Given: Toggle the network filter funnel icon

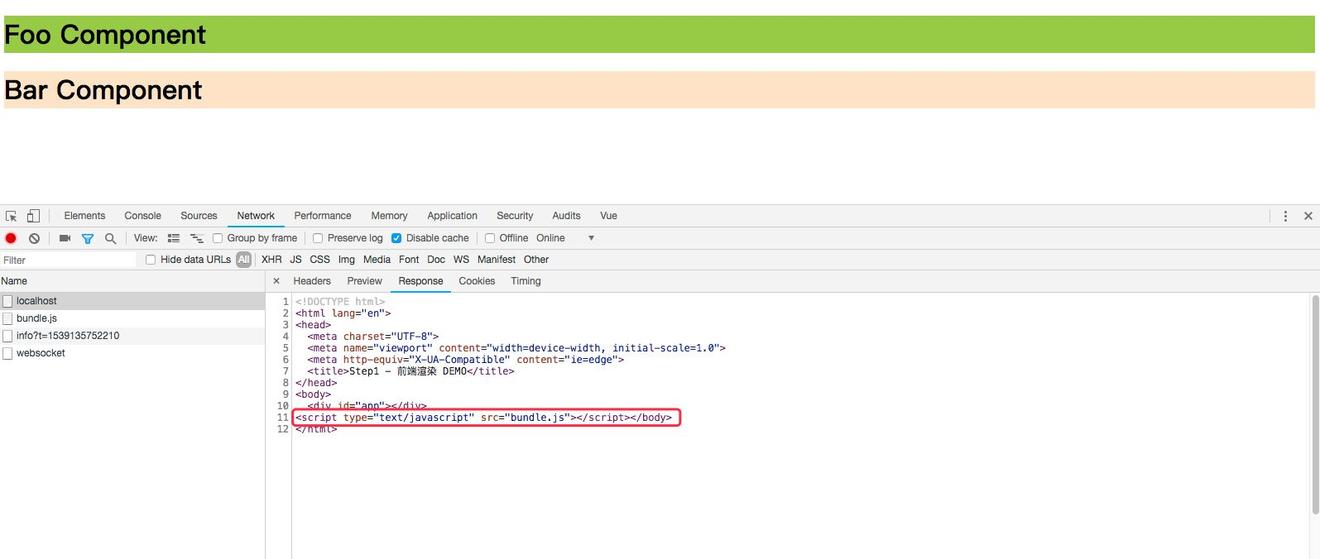Looking at the screenshot, I should (x=87, y=238).
